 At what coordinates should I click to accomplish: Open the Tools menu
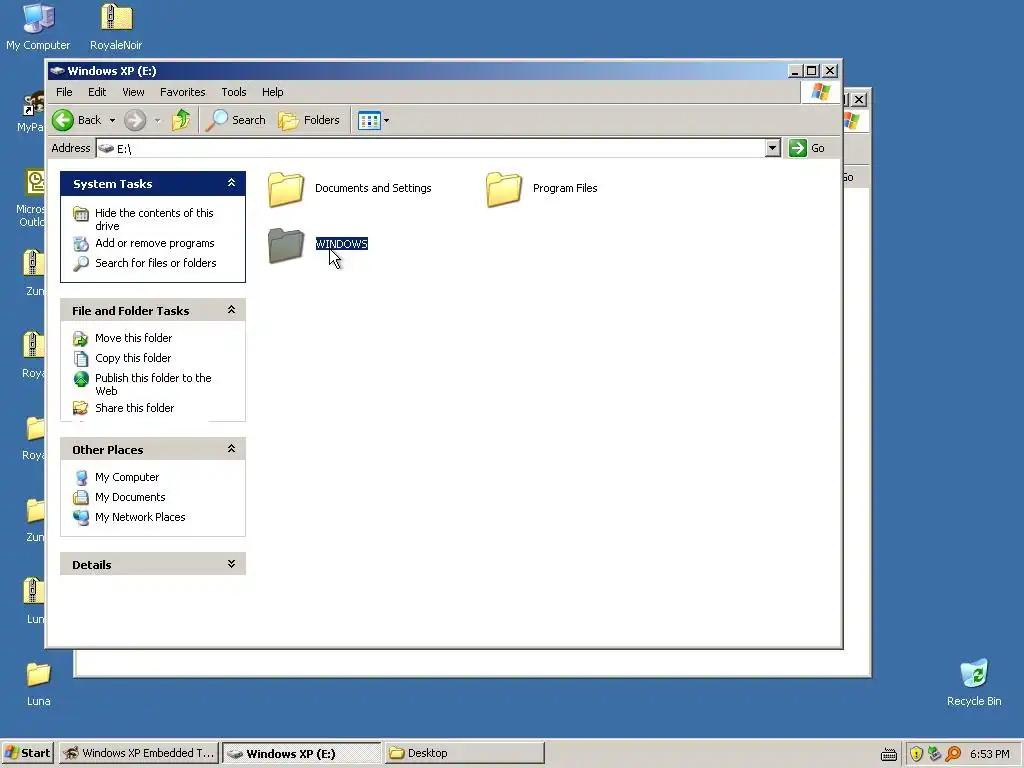(234, 92)
